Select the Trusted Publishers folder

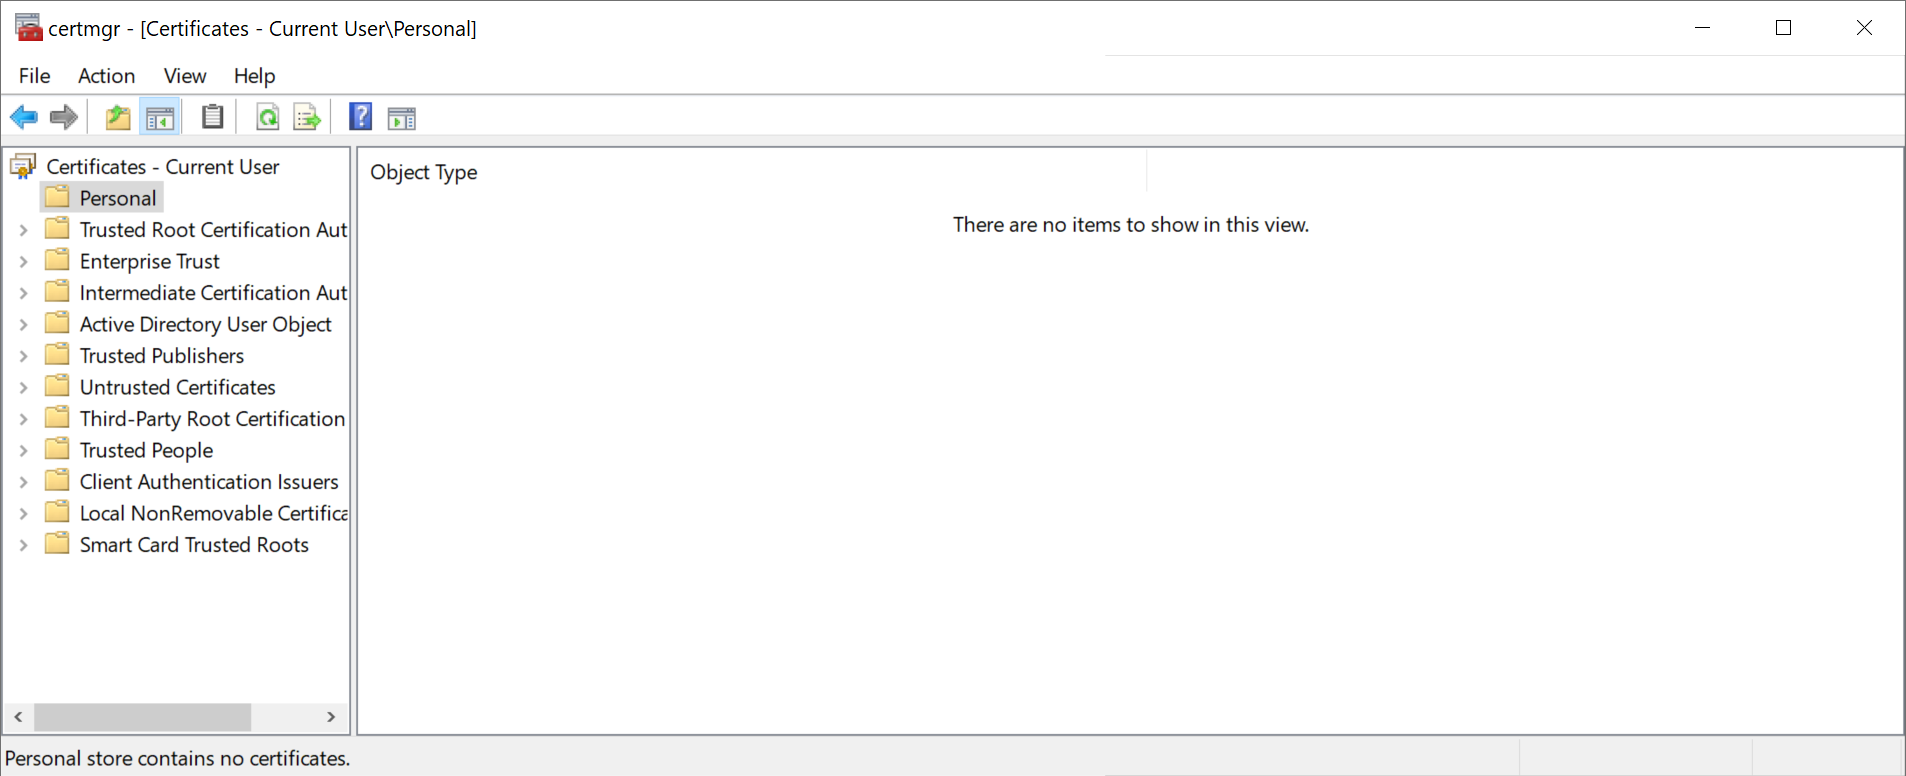pos(161,356)
